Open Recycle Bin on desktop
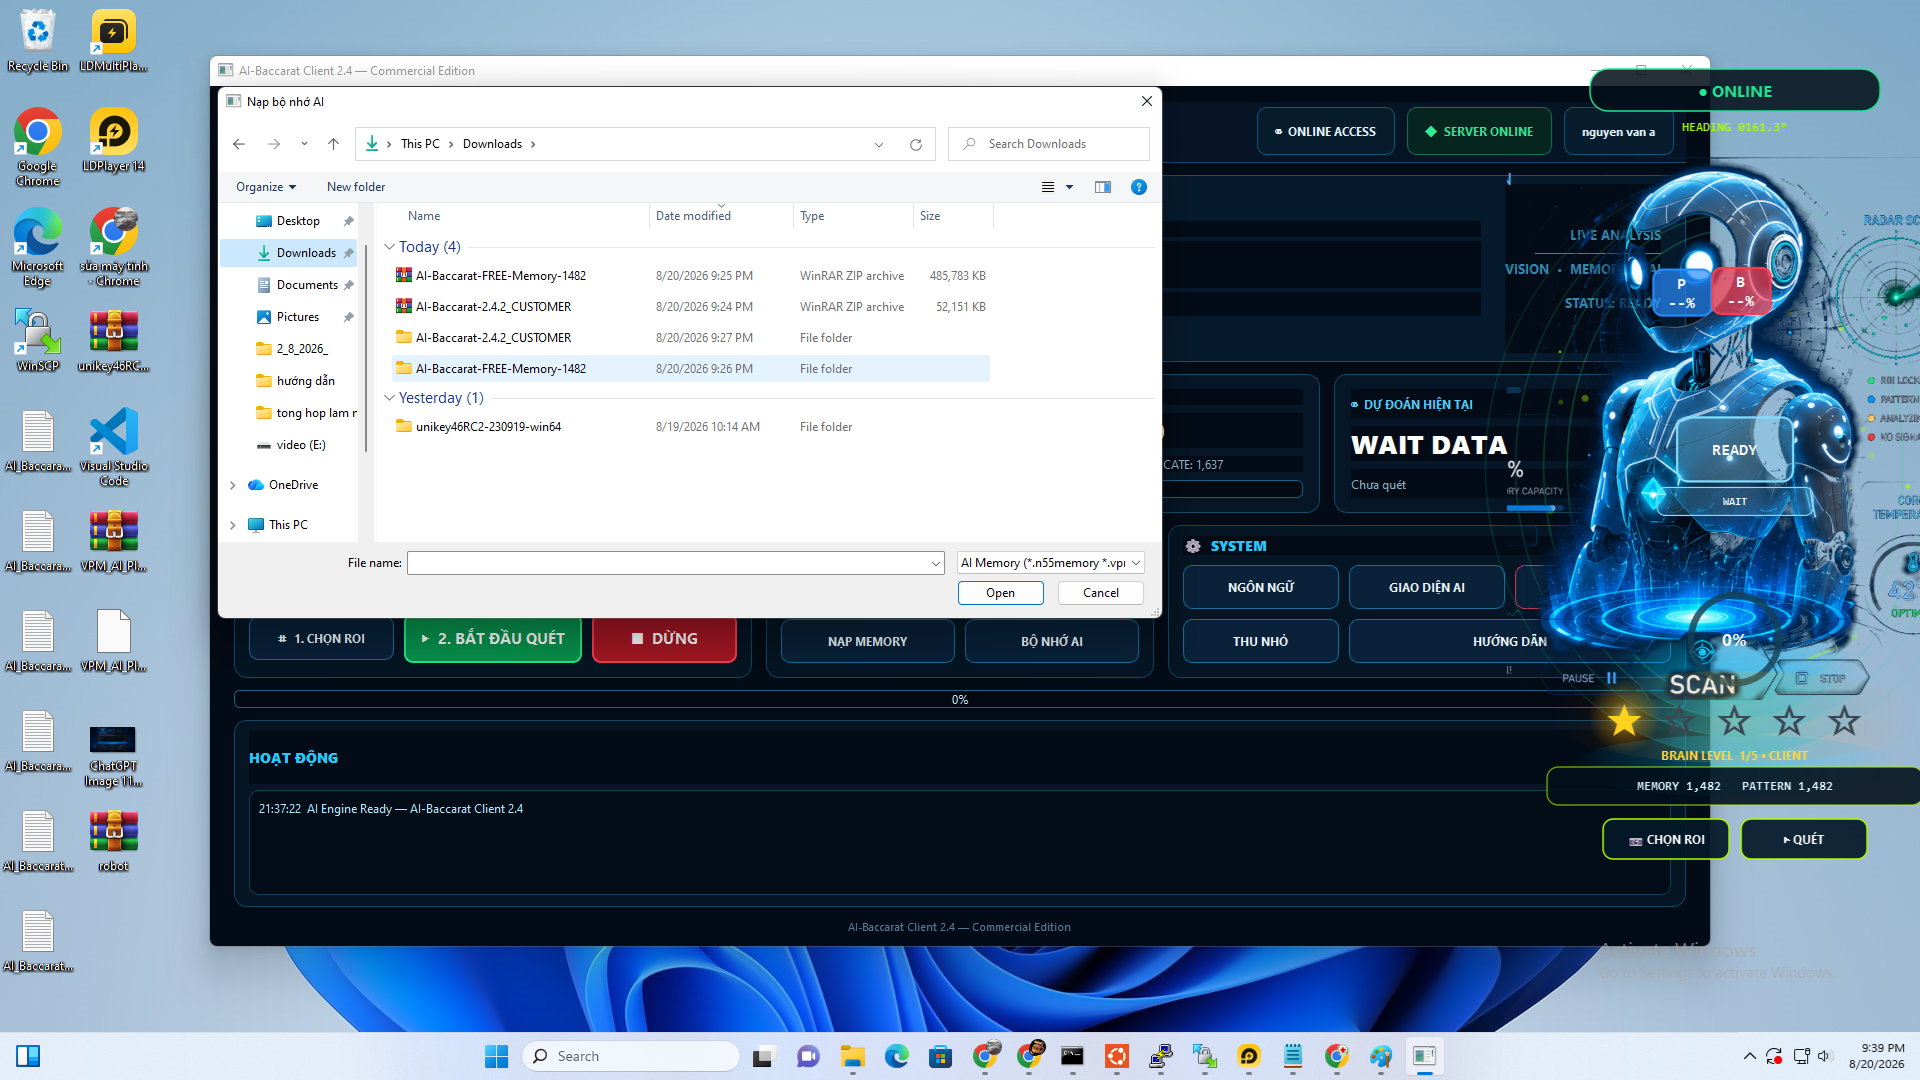Screen dimensions: 1920x1080 [x=38, y=41]
